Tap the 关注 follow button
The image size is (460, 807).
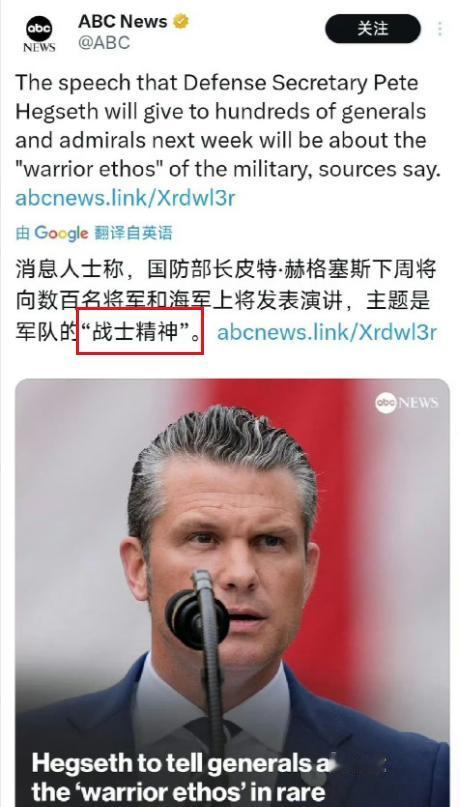(373, 29)
